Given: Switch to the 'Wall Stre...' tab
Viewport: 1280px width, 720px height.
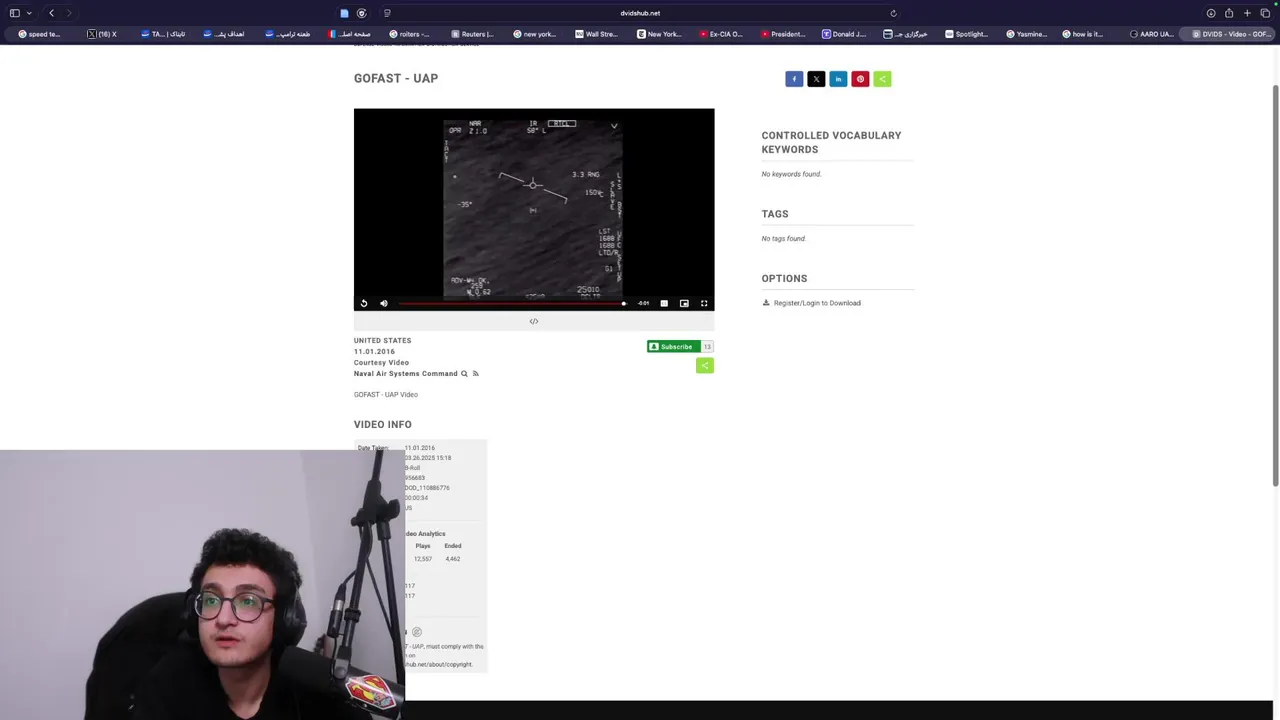Looking at the screenshot, I should point(596,34).
